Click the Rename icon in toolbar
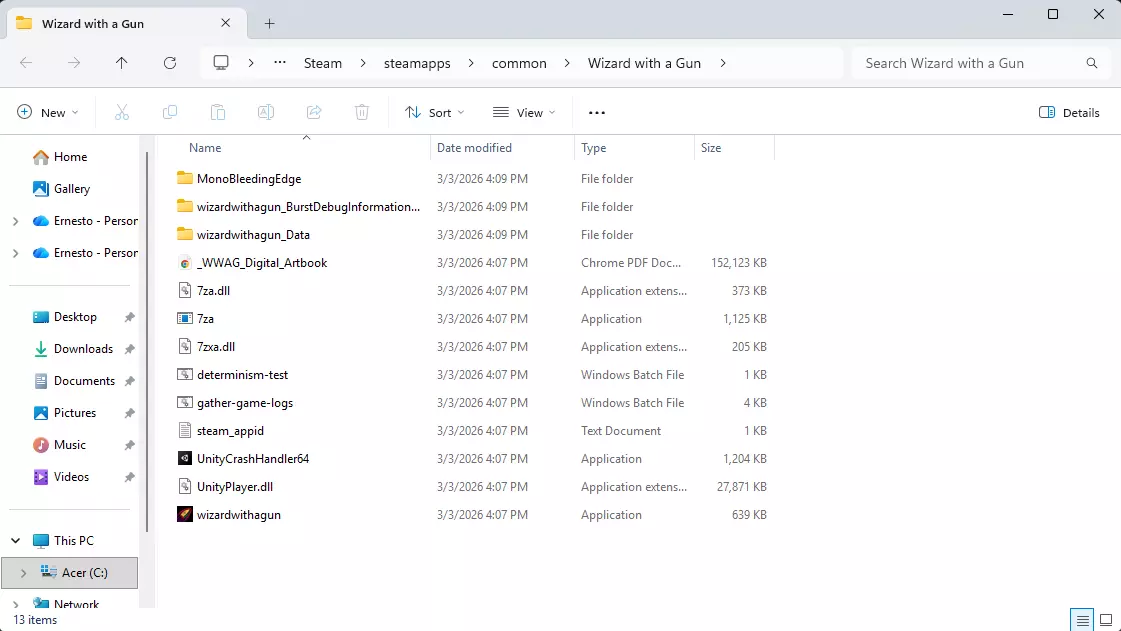Screen dimensions: 1121x631 (266, 113)
